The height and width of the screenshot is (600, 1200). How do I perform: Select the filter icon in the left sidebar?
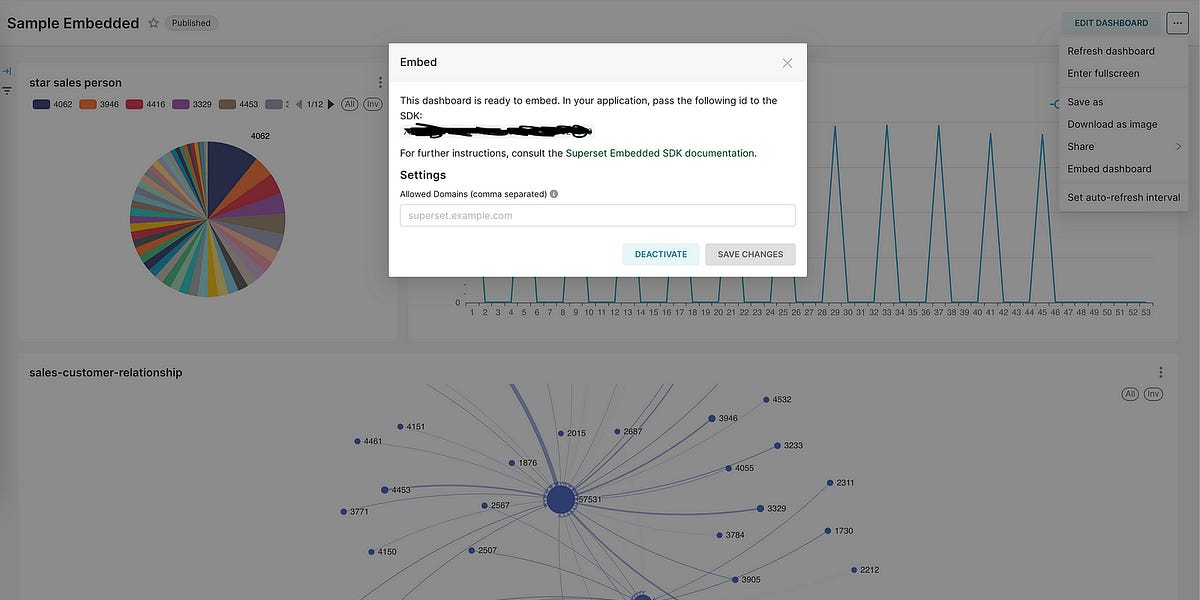(x=7, y=90)
